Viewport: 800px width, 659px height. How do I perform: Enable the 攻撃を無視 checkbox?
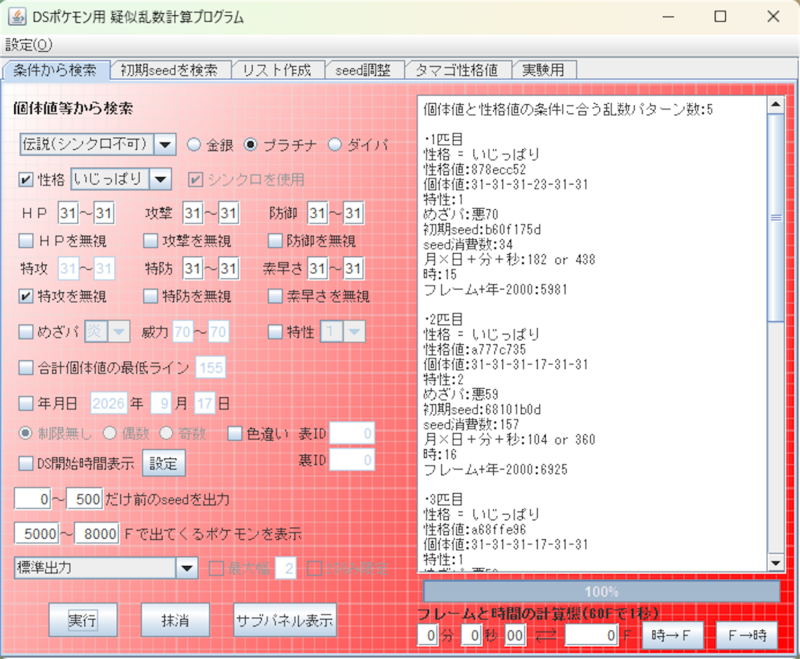pyautogui.click(x=151, y=241)
